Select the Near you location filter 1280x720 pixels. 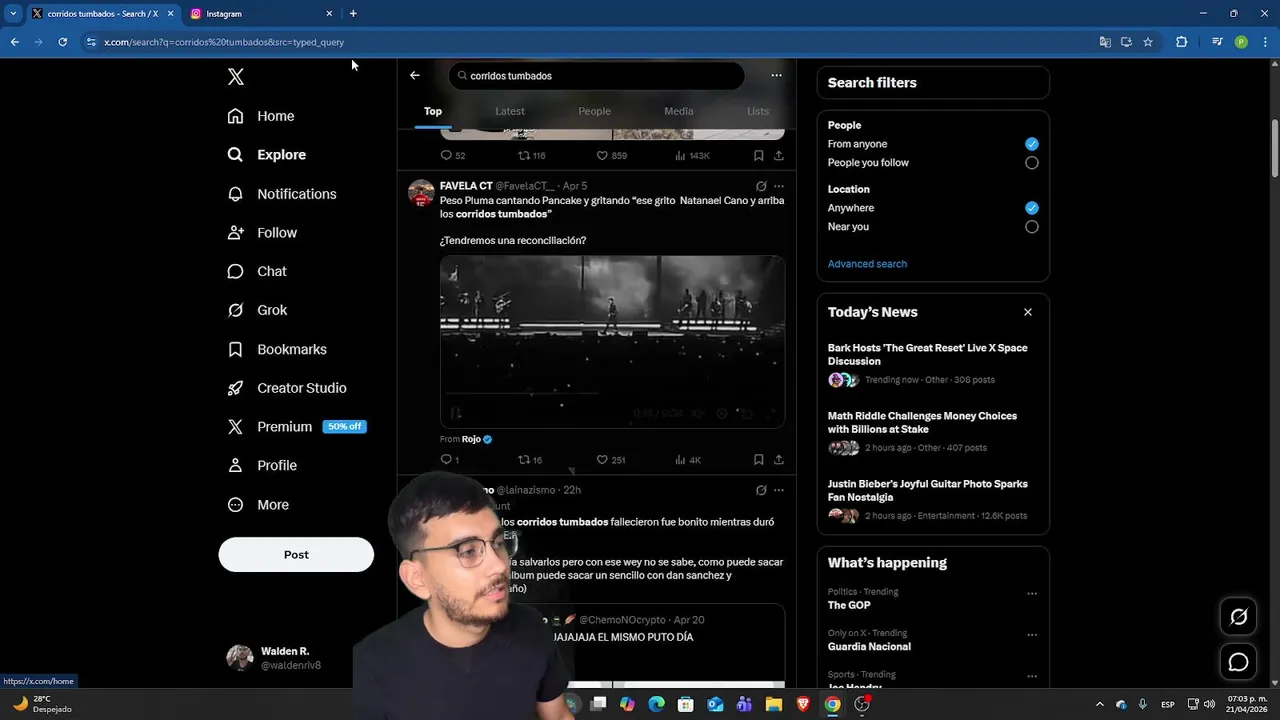click(x=1032, y=227)
